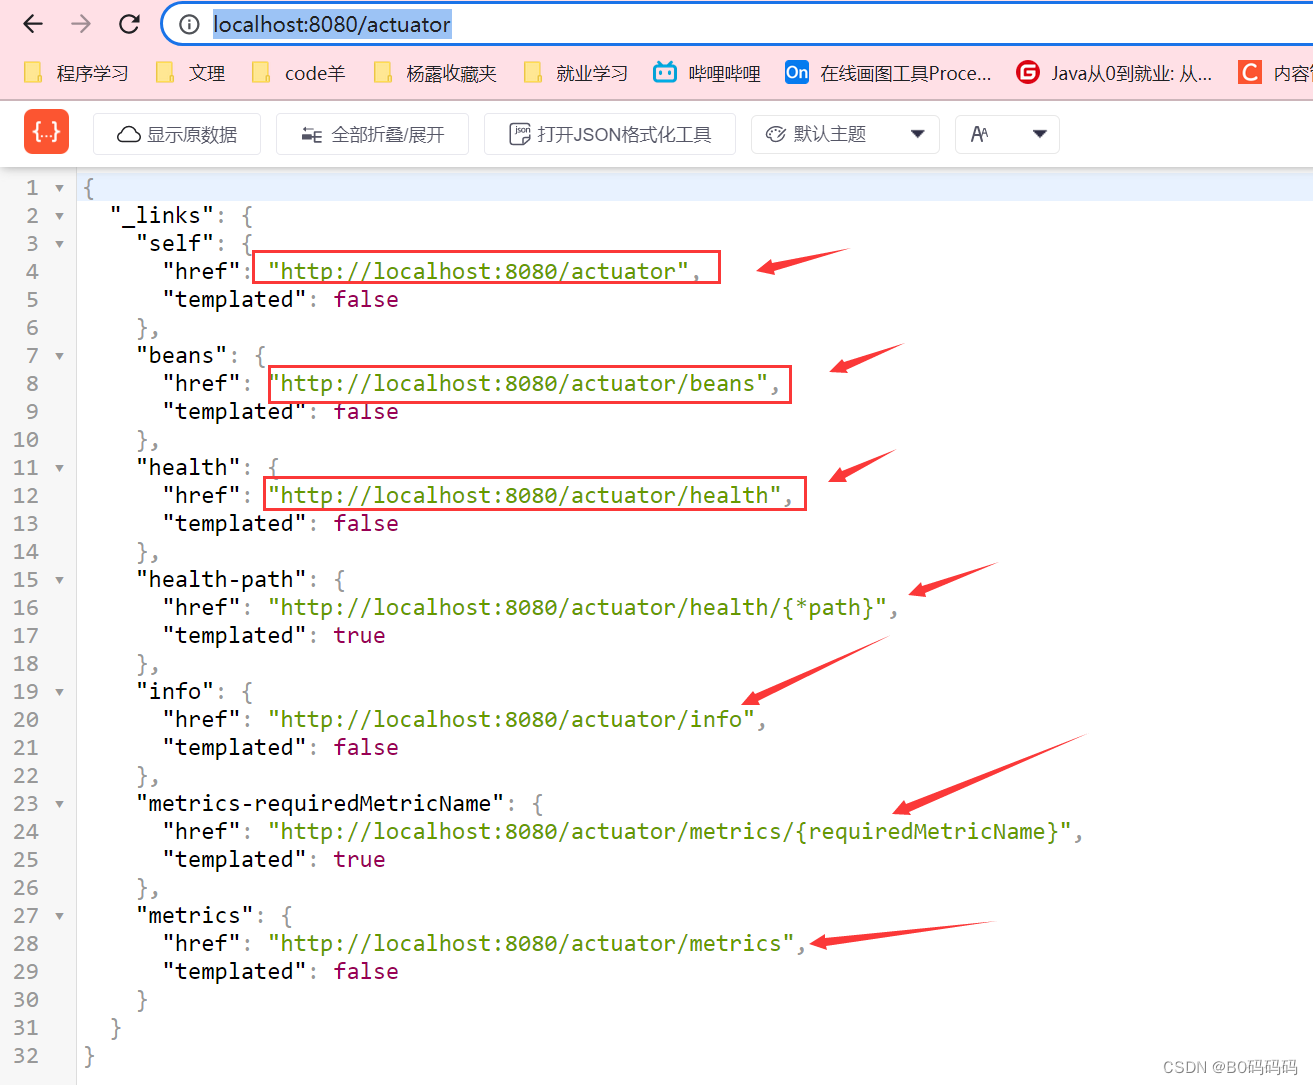Open the actuator/health/{*path} href link

click(x=577, y=607)
